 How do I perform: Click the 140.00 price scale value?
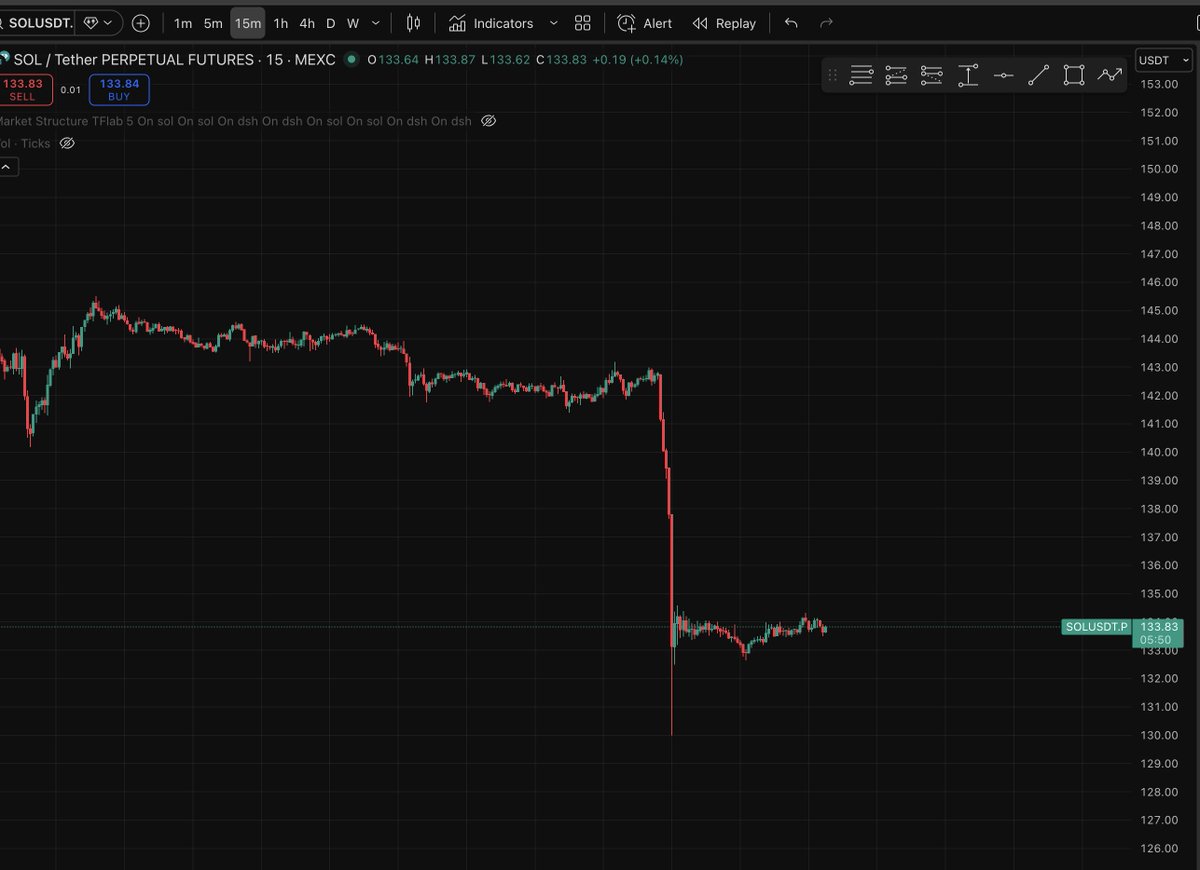(1160, 452)
